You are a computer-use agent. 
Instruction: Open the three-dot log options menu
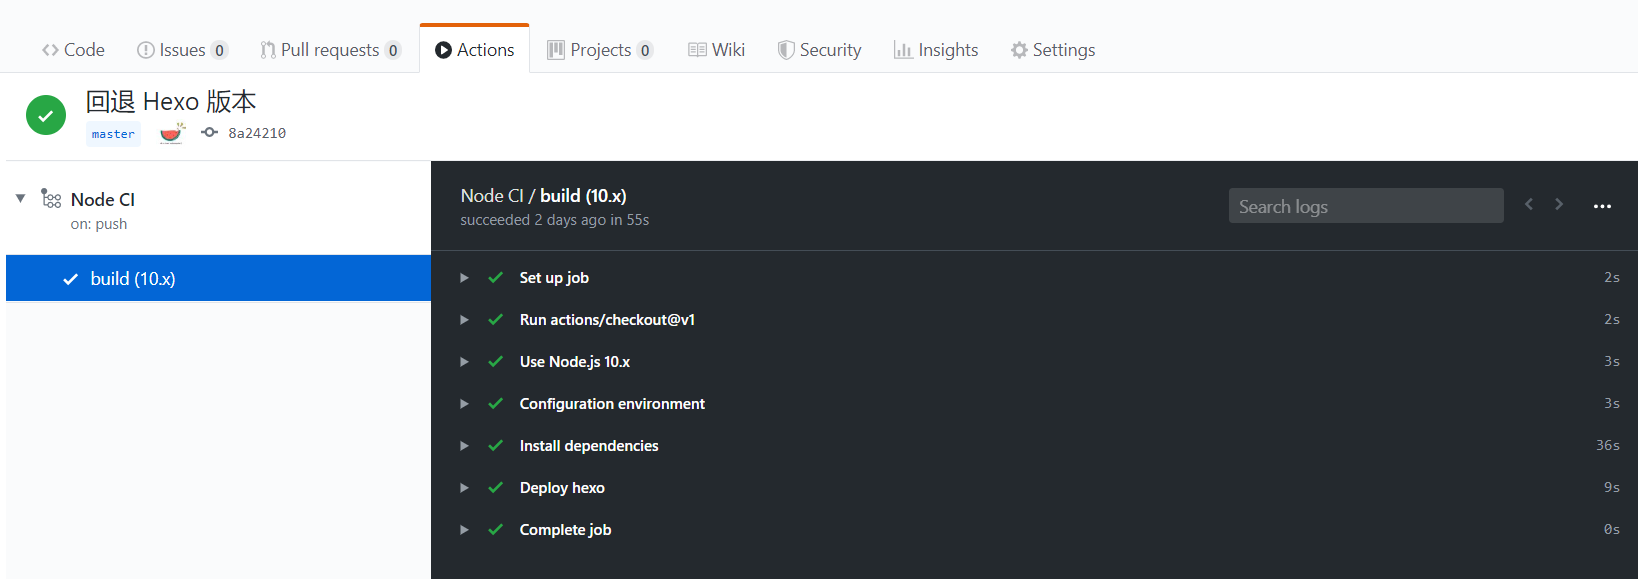[x=1602, y=206]
